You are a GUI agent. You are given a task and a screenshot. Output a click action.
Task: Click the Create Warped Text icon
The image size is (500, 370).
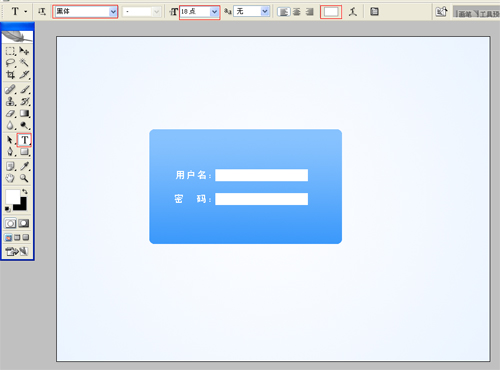353,12
